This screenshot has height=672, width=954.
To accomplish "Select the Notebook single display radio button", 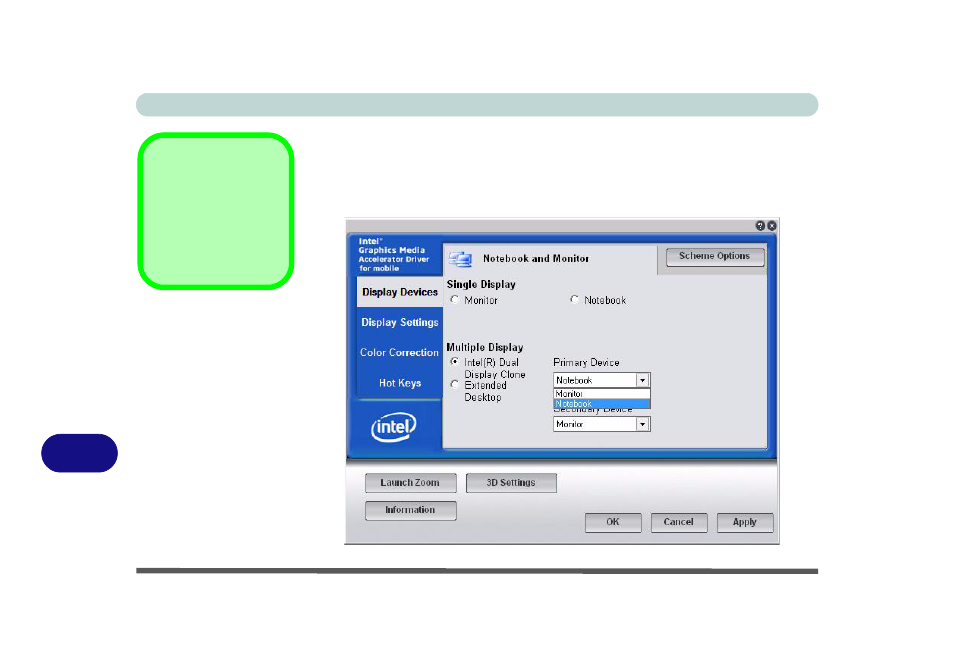I will [x=574, y=299].
